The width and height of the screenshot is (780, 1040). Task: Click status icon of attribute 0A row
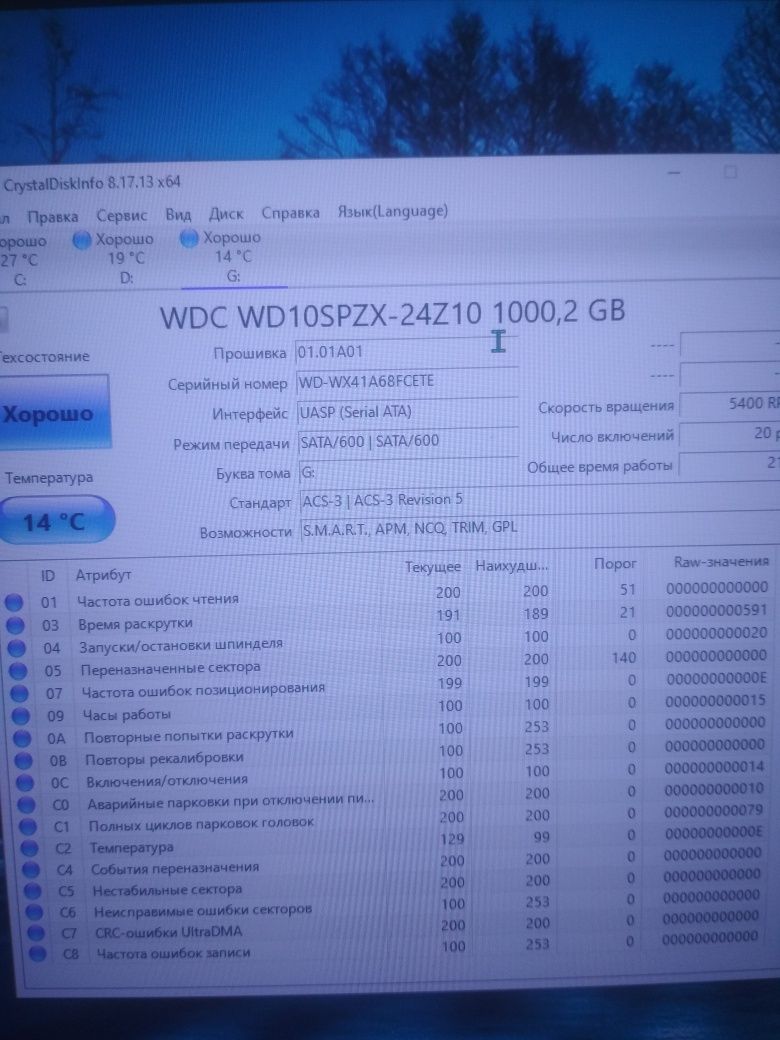[22, 738]
